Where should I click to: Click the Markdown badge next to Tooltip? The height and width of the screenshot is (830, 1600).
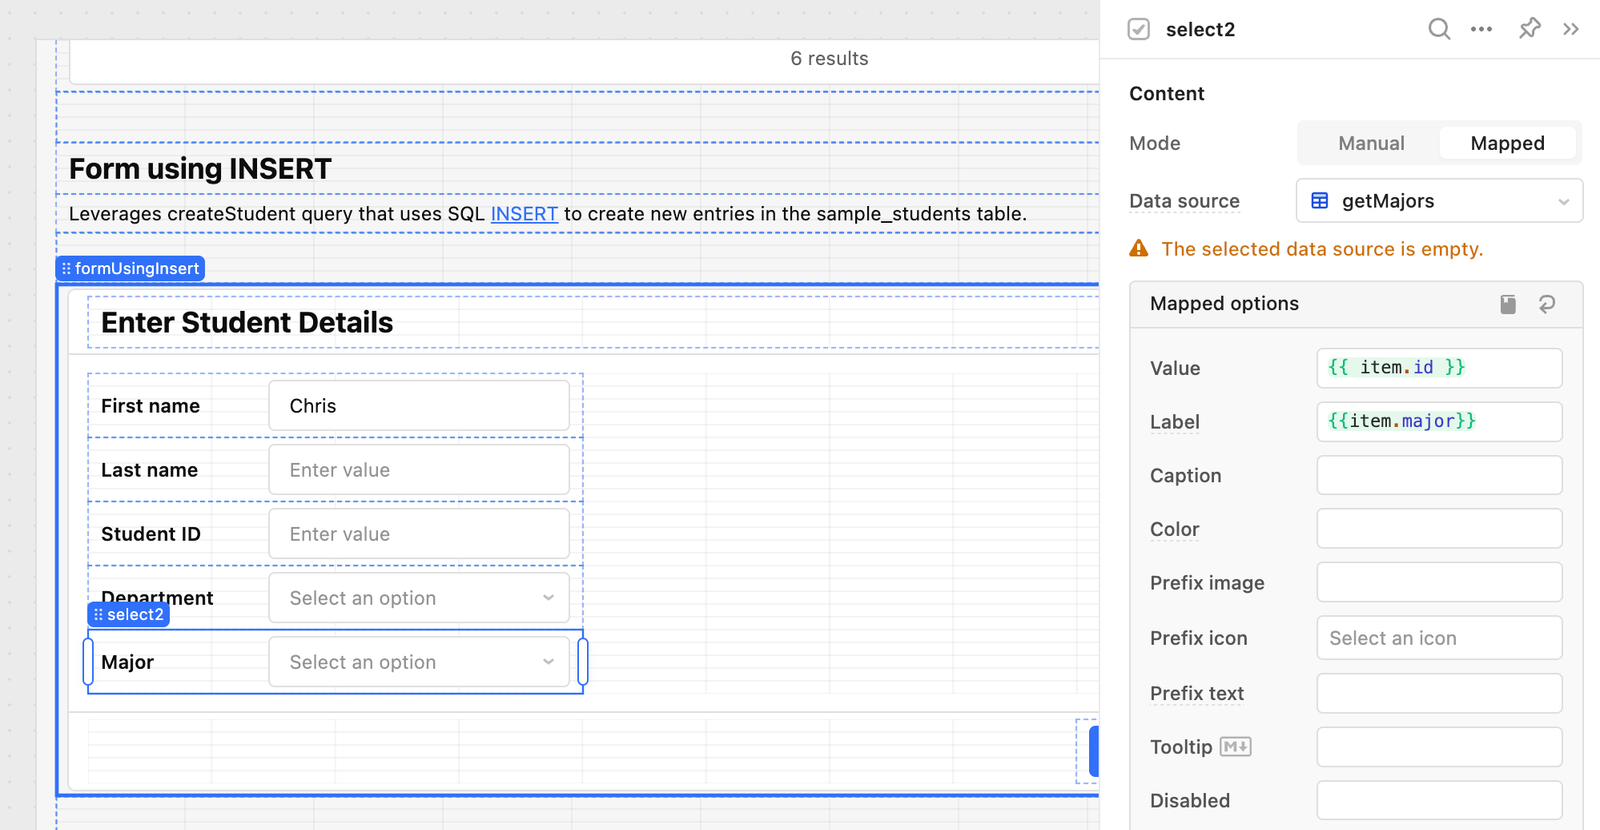[1236, 747]
